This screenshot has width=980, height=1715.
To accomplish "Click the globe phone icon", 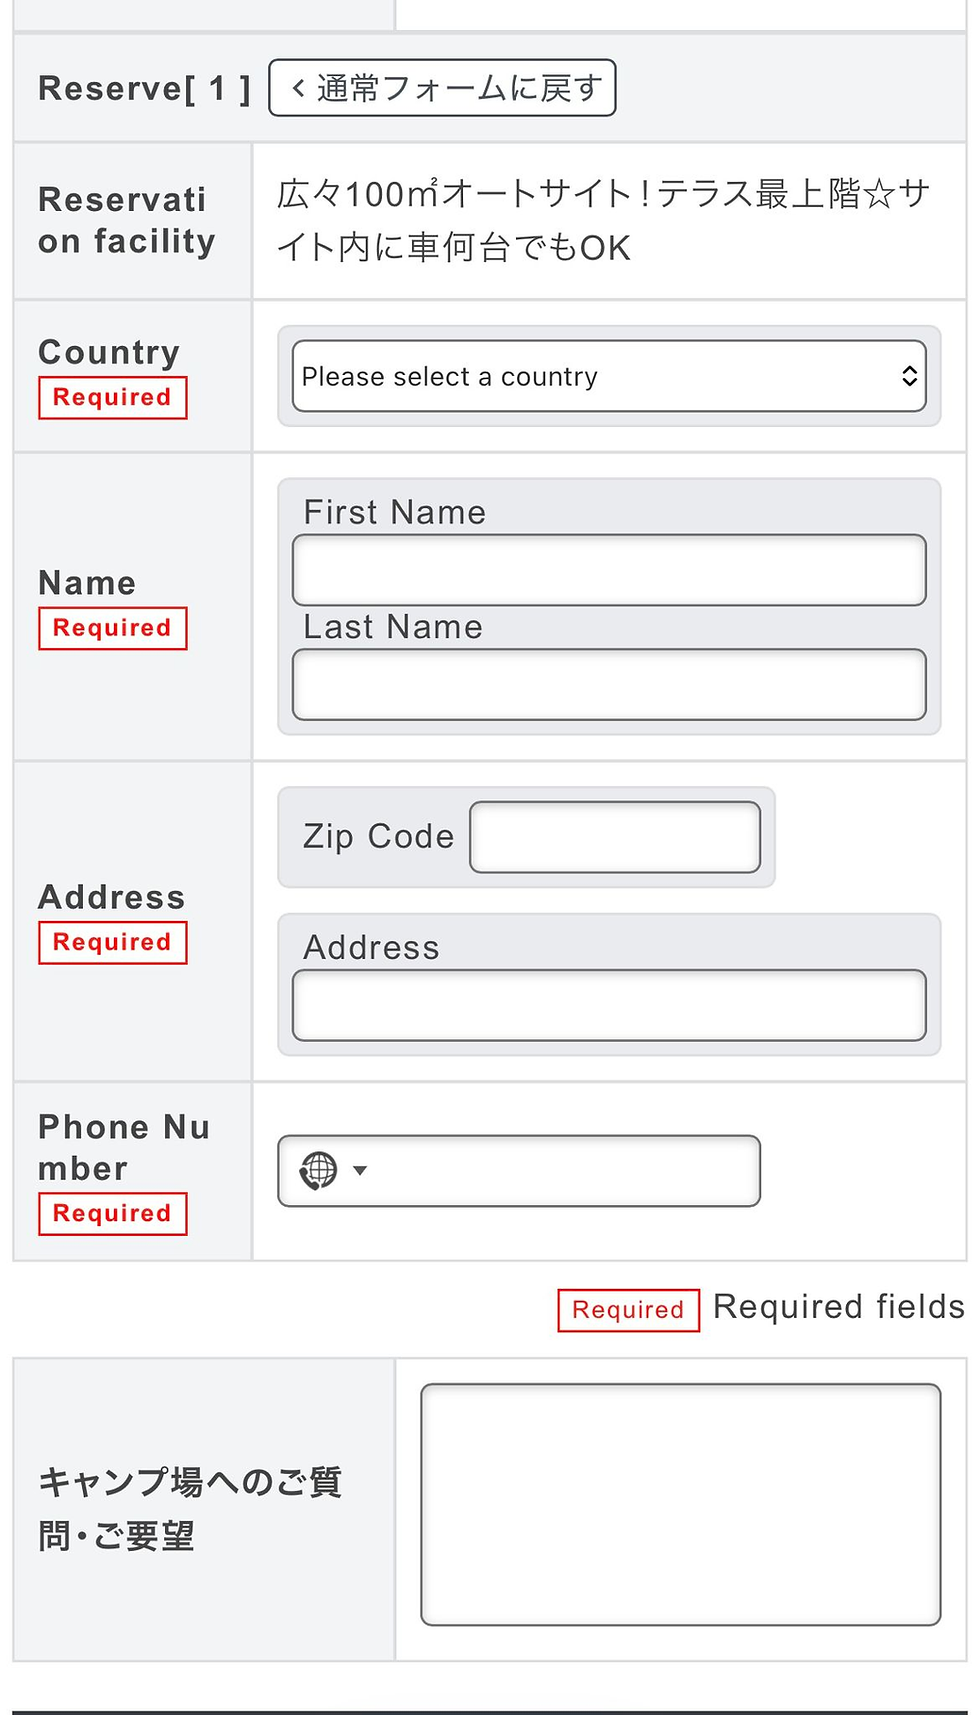I will coord(319,1170).
